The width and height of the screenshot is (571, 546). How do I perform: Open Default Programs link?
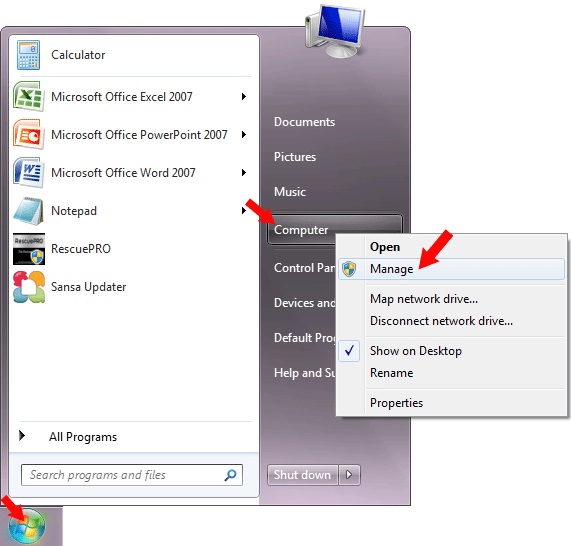click(304, 338)
